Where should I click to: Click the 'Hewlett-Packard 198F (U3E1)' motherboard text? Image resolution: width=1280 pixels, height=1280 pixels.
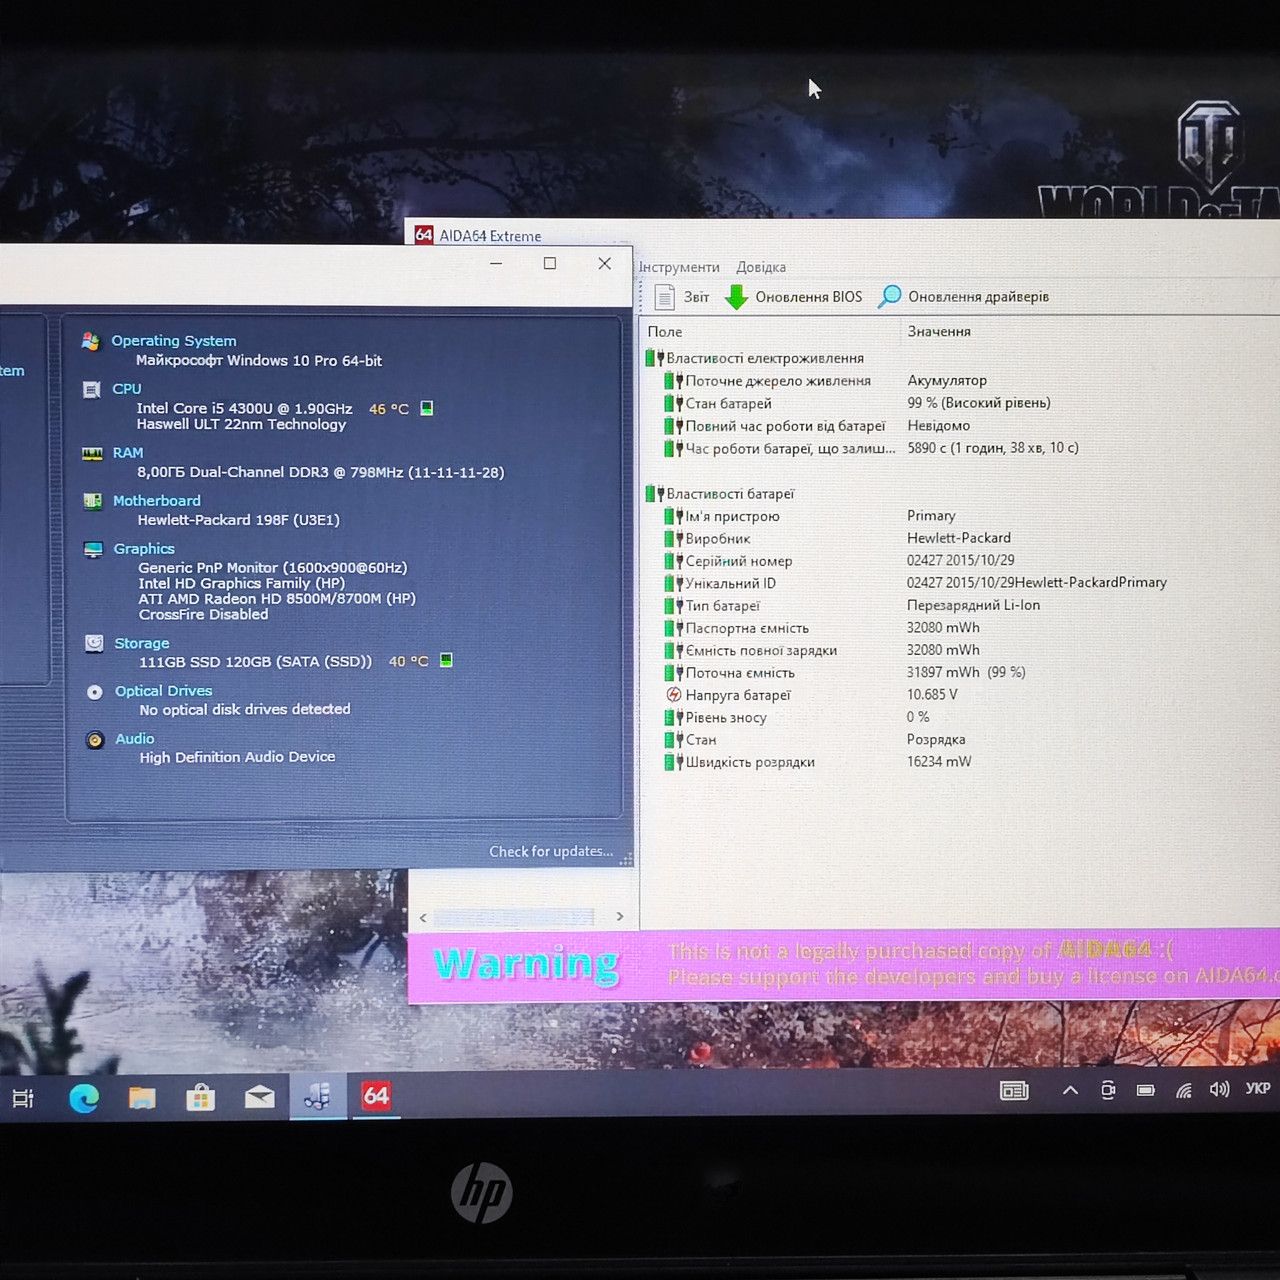pos(239,520)
